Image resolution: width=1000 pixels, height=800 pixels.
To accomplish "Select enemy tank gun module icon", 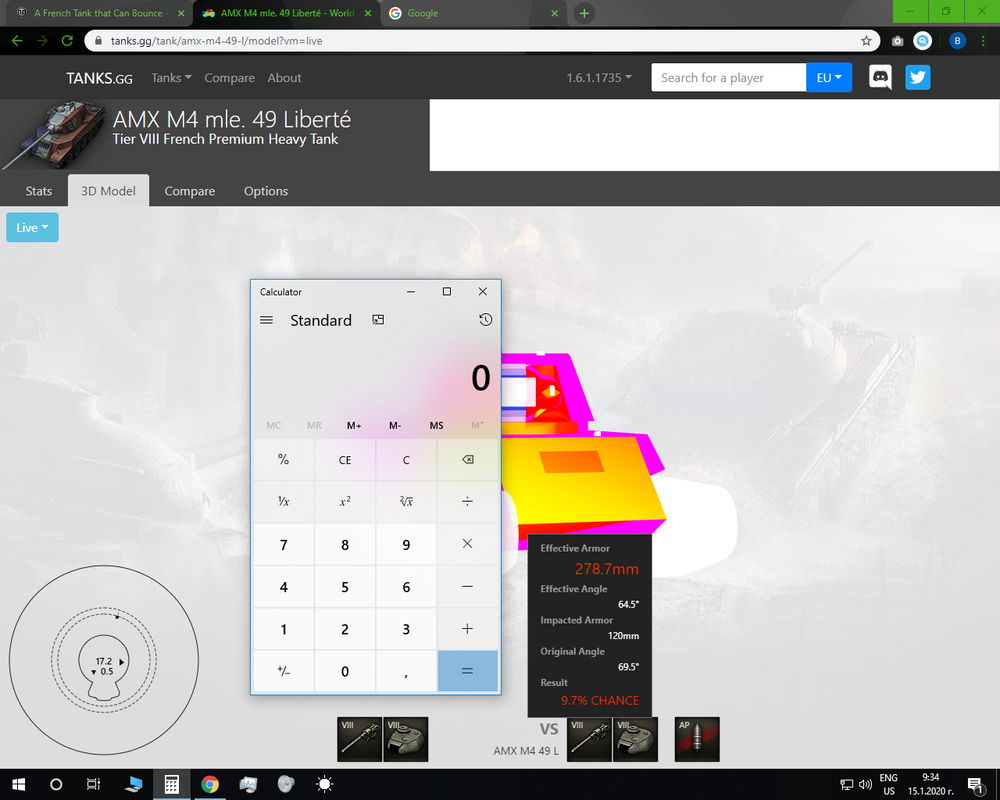I will point(589,739).
